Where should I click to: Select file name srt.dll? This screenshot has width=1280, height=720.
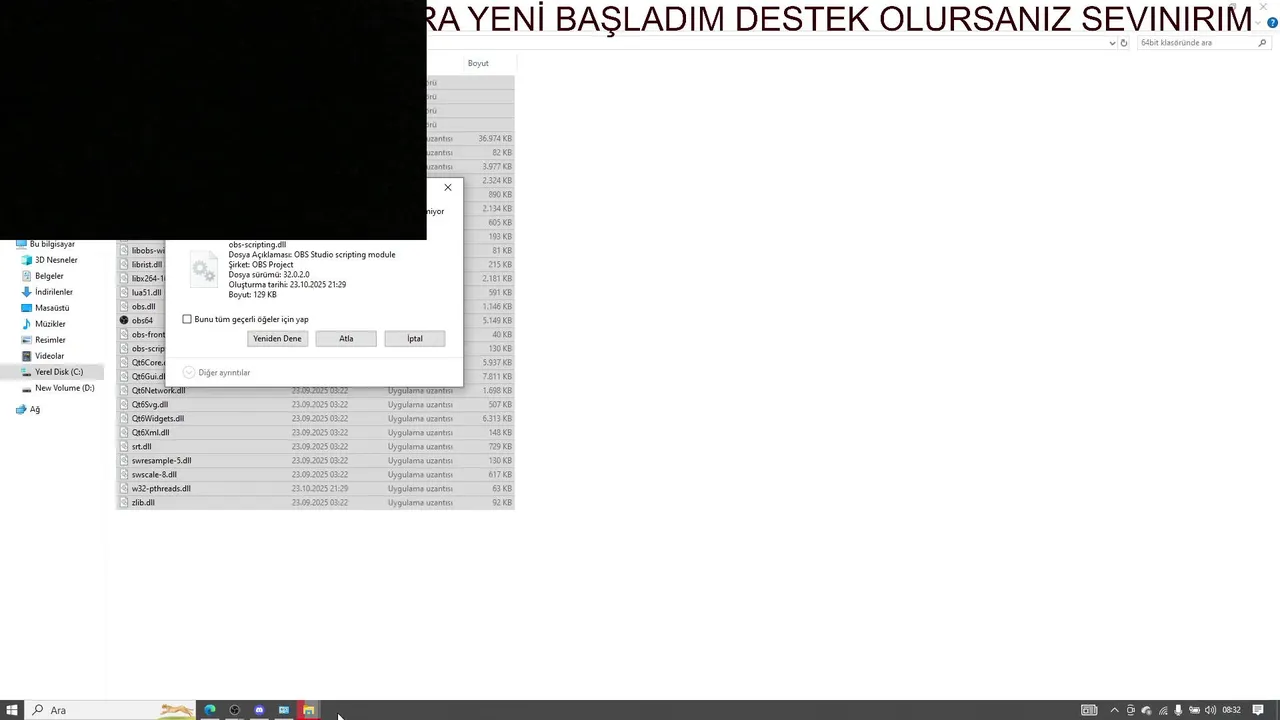[x=142, y=447]
